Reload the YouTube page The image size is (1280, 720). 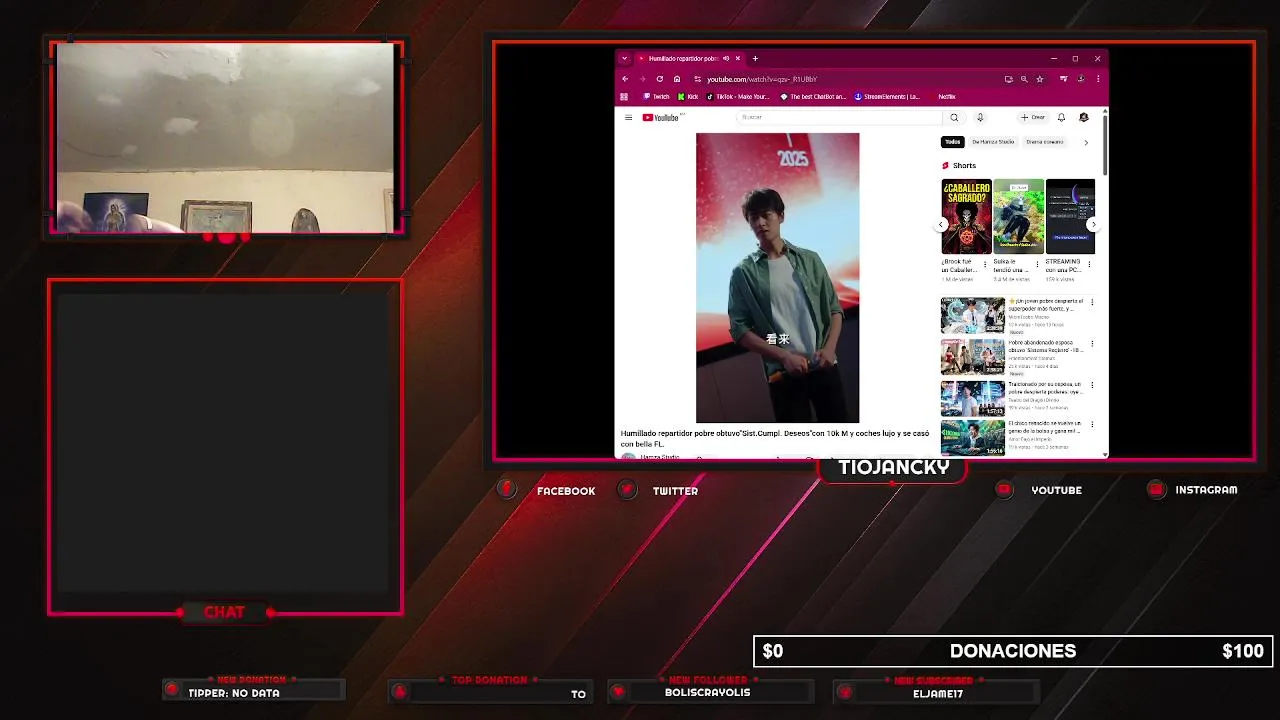click(659, 79)
